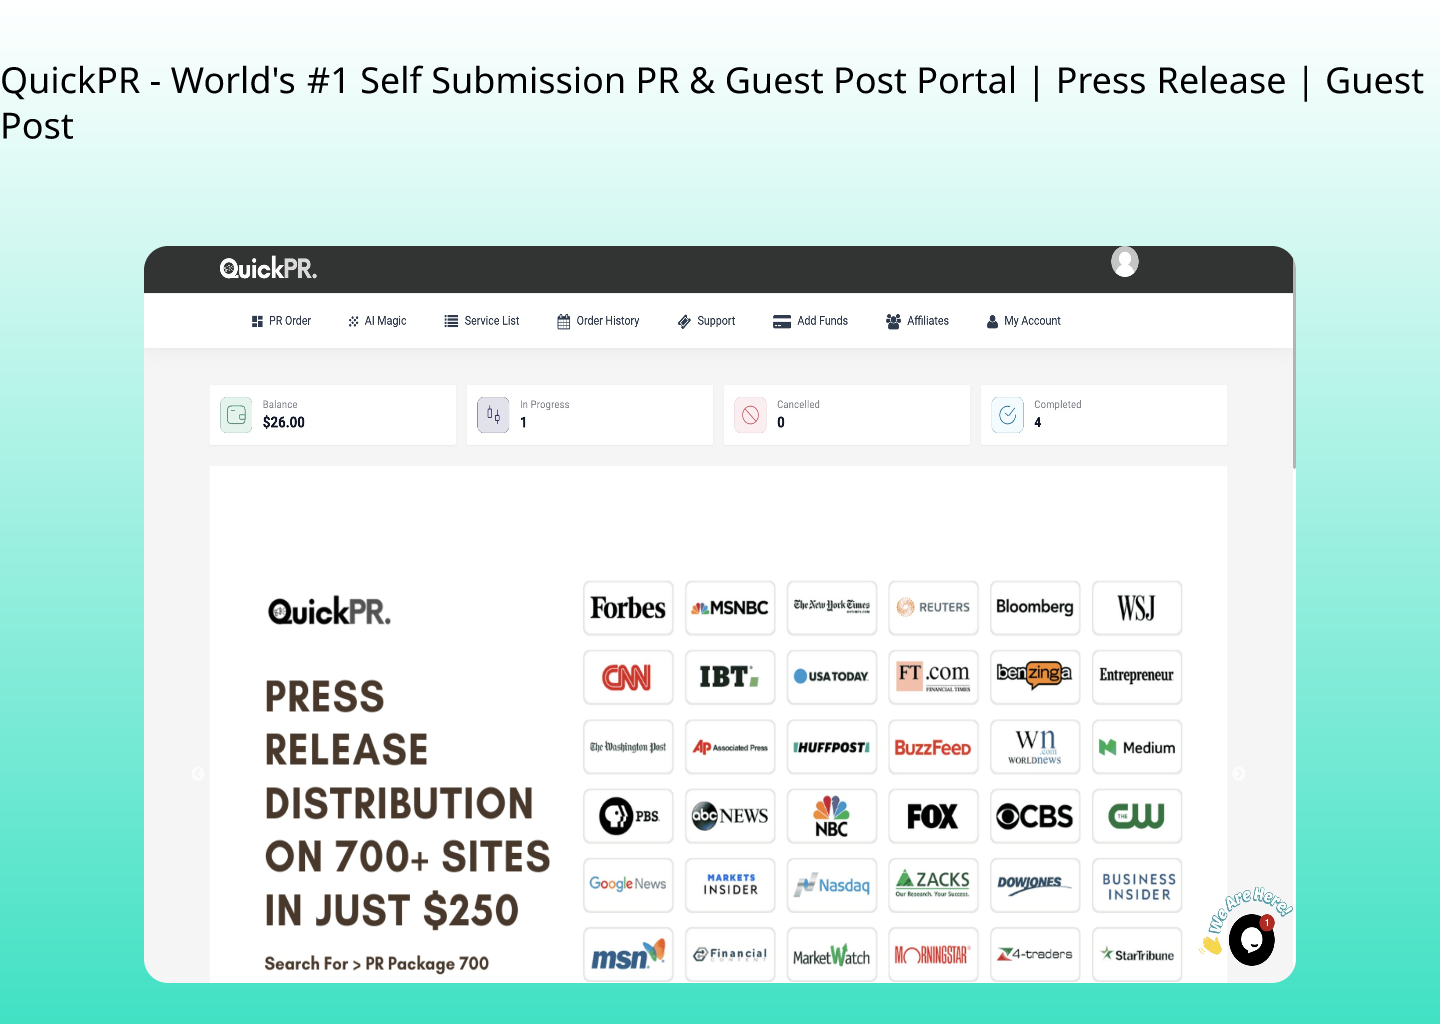The image size is (1440, 1024).
Task: Click the Markets Insider logo tile
Action: pyautogui.click(x=730, y=885)
